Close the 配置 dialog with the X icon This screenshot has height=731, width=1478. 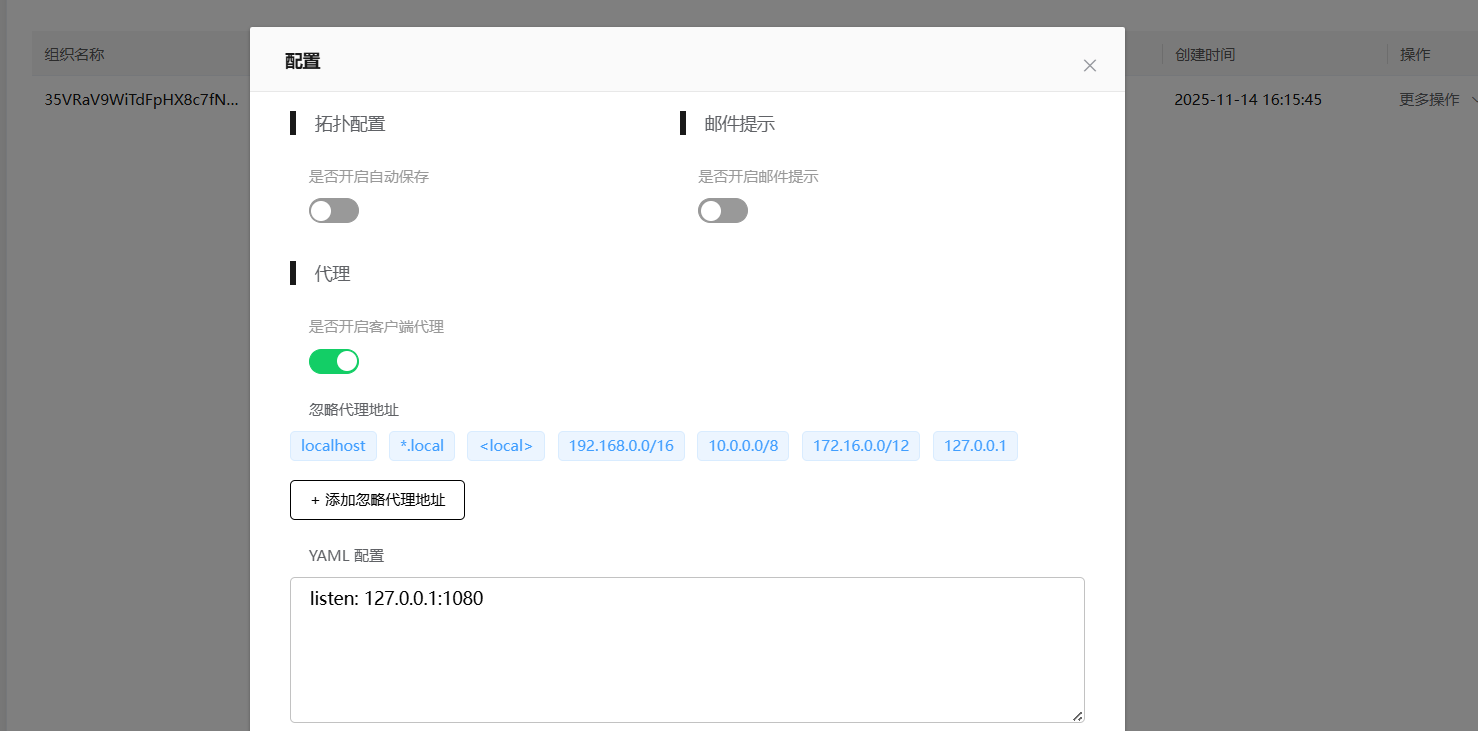pos(1089,65)
